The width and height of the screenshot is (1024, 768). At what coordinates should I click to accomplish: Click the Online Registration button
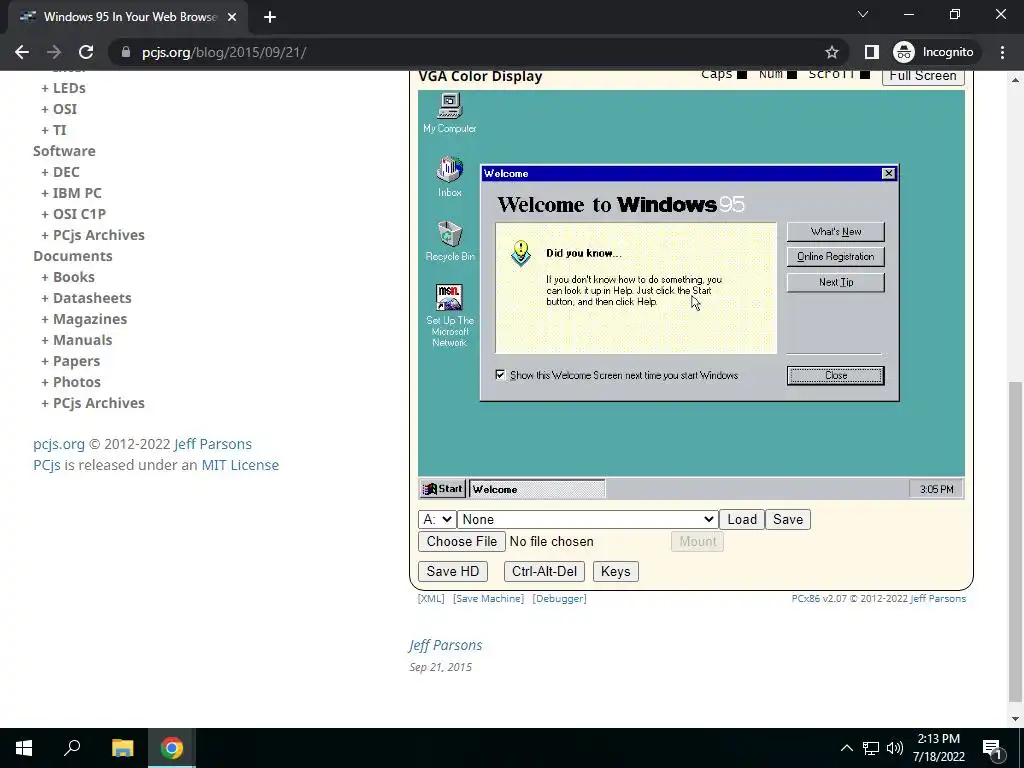835,257
